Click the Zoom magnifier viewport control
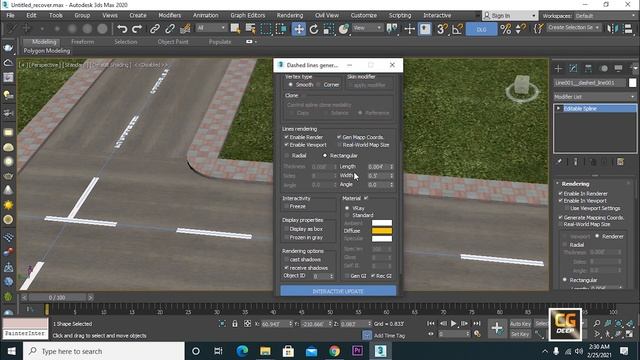 (x=597, y=324)
